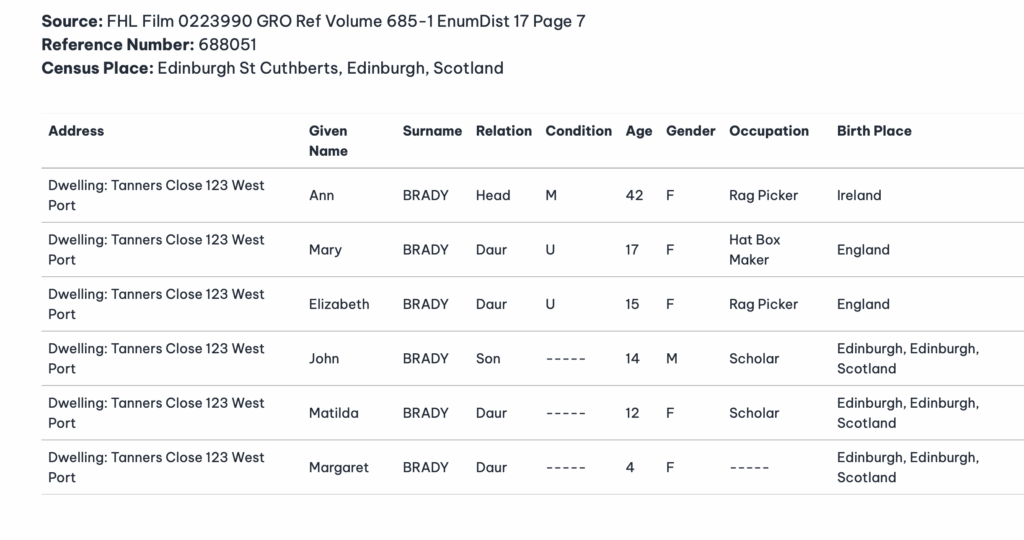This screenshot has height=540, width=1024.
Task: Click the given name Margaret
Action: (x=339, y=467)
